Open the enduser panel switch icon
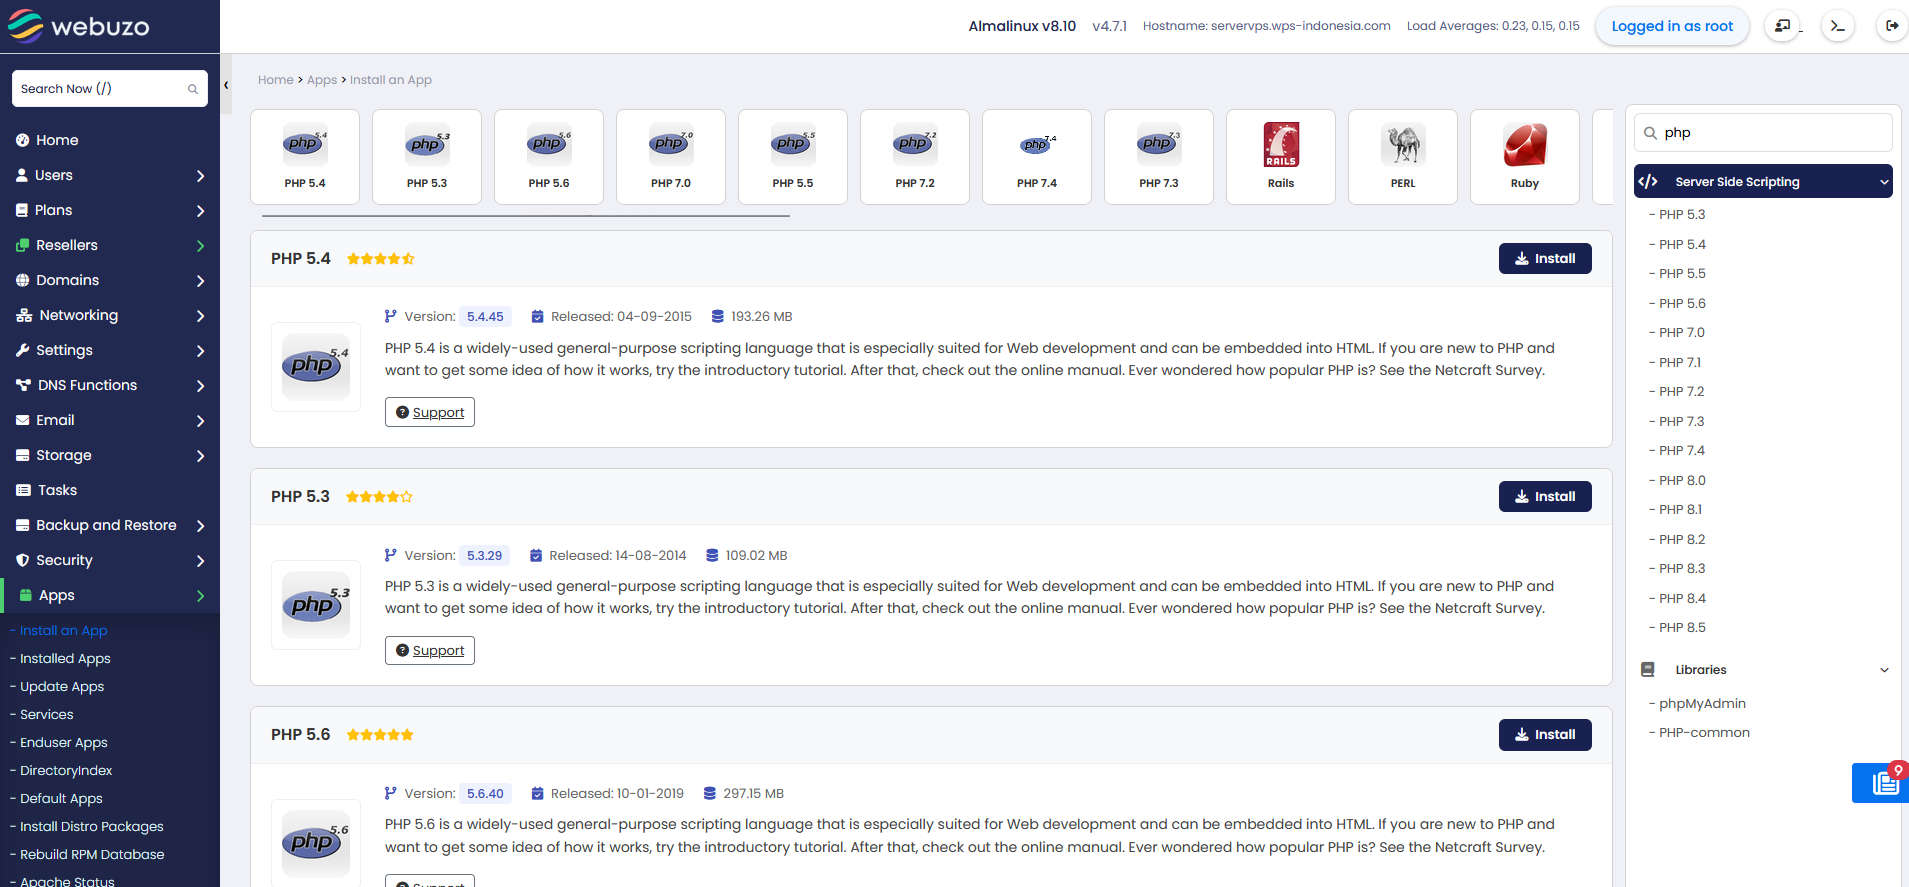The height and width of the screenshot is (887, 1909). [1783, 26]
